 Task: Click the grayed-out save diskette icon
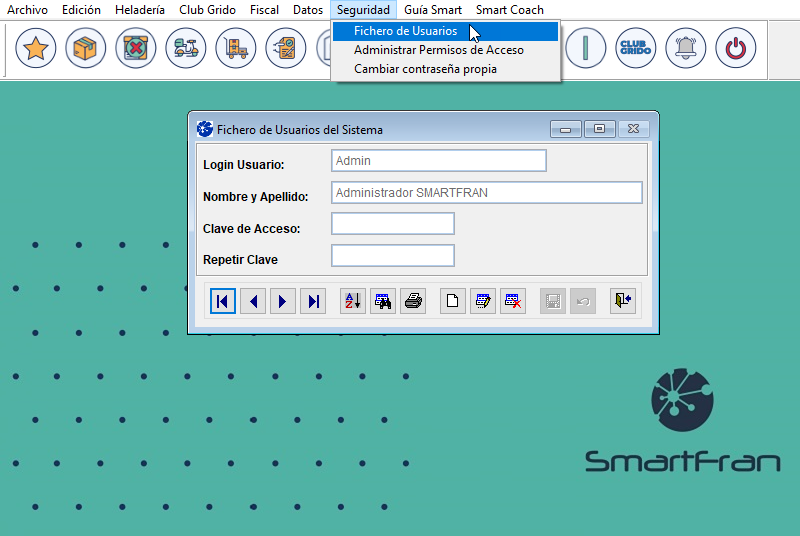(x=553, y=301)
